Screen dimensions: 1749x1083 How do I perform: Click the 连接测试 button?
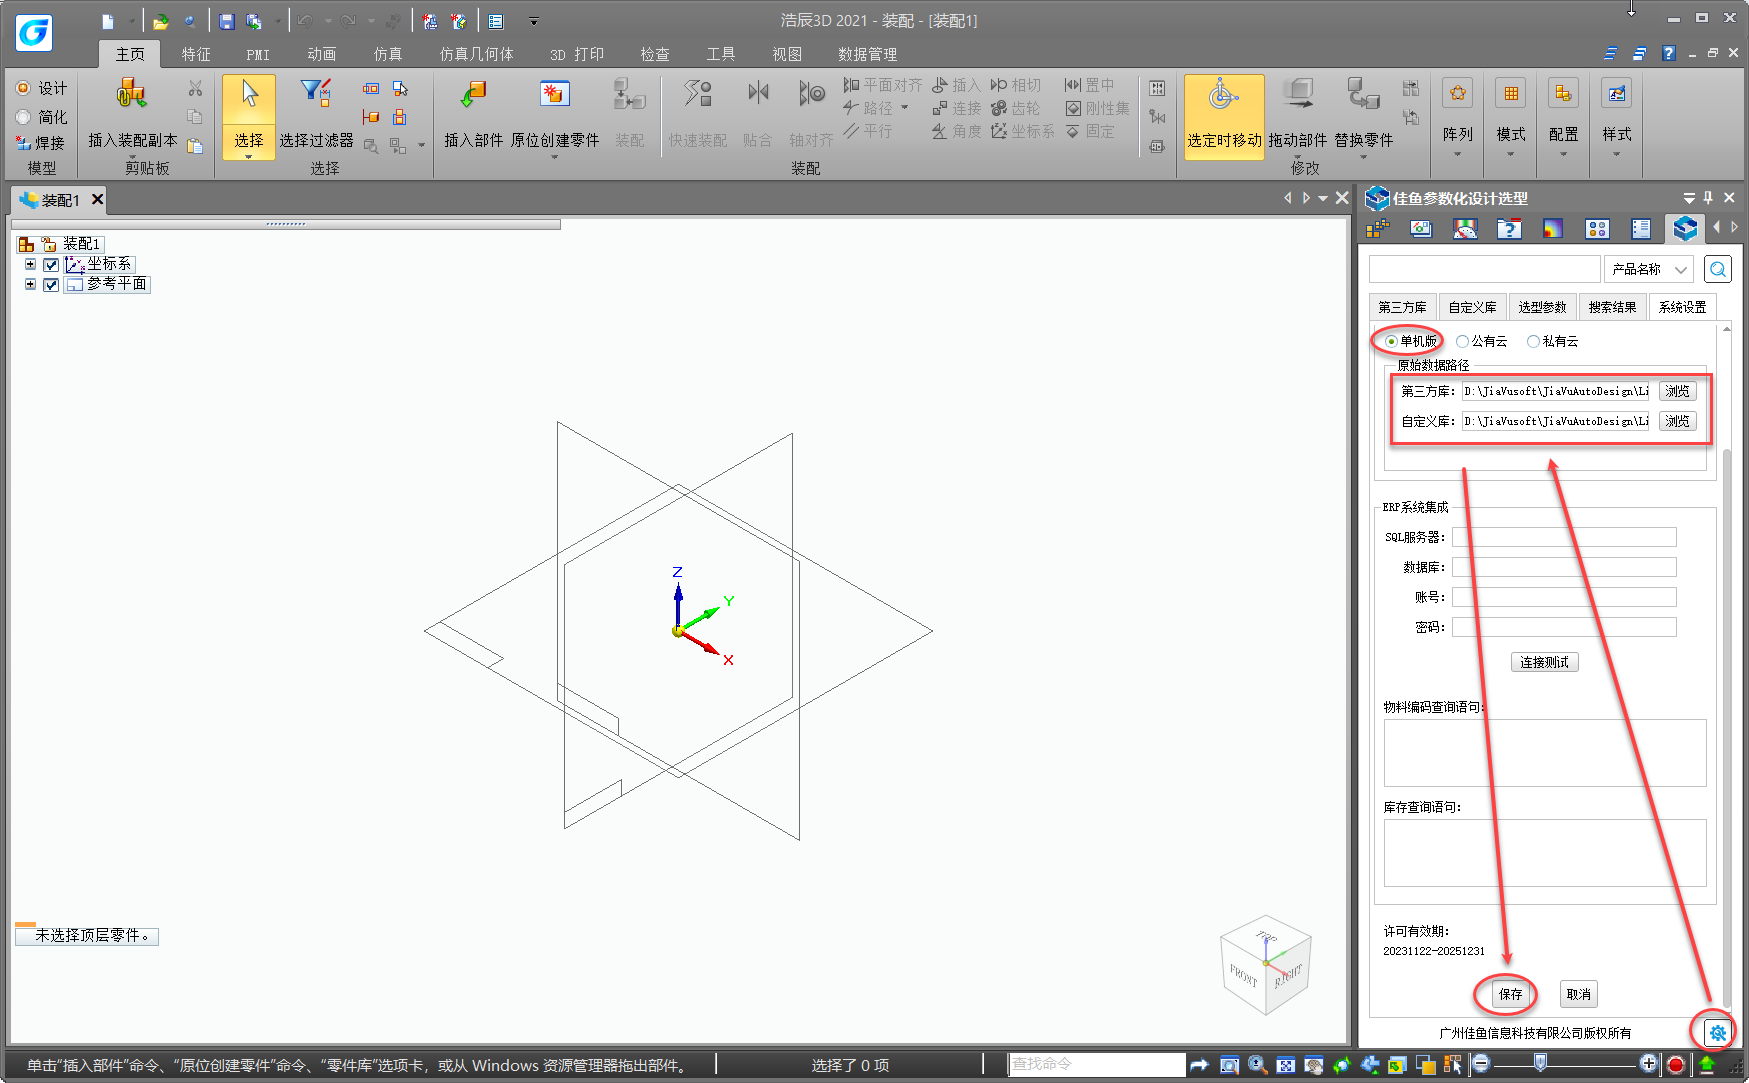[1544, 662]
